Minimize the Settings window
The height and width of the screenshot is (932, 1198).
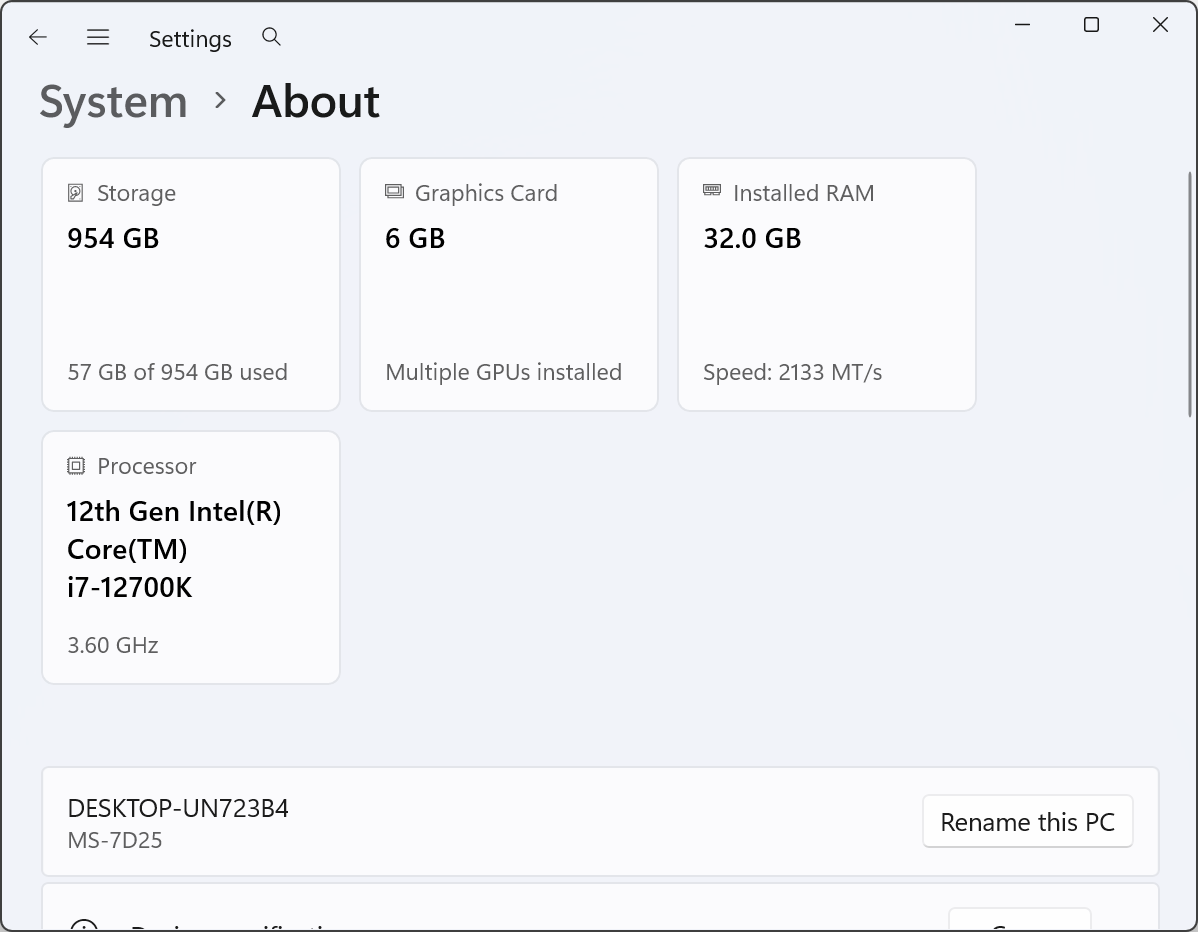tap(1022, 25)
